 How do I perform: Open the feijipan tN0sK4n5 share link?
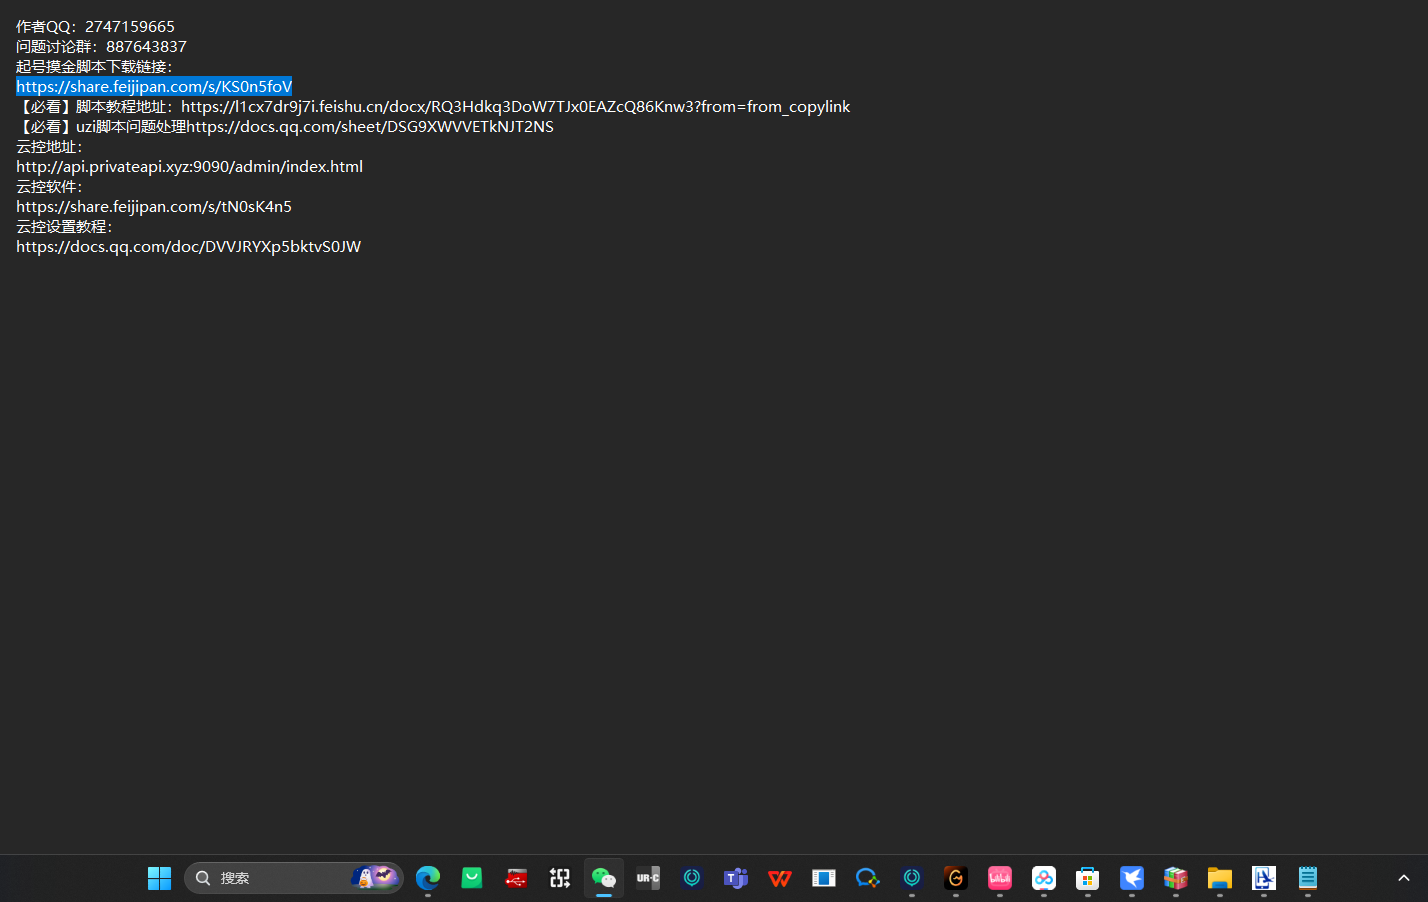point(154,207)
